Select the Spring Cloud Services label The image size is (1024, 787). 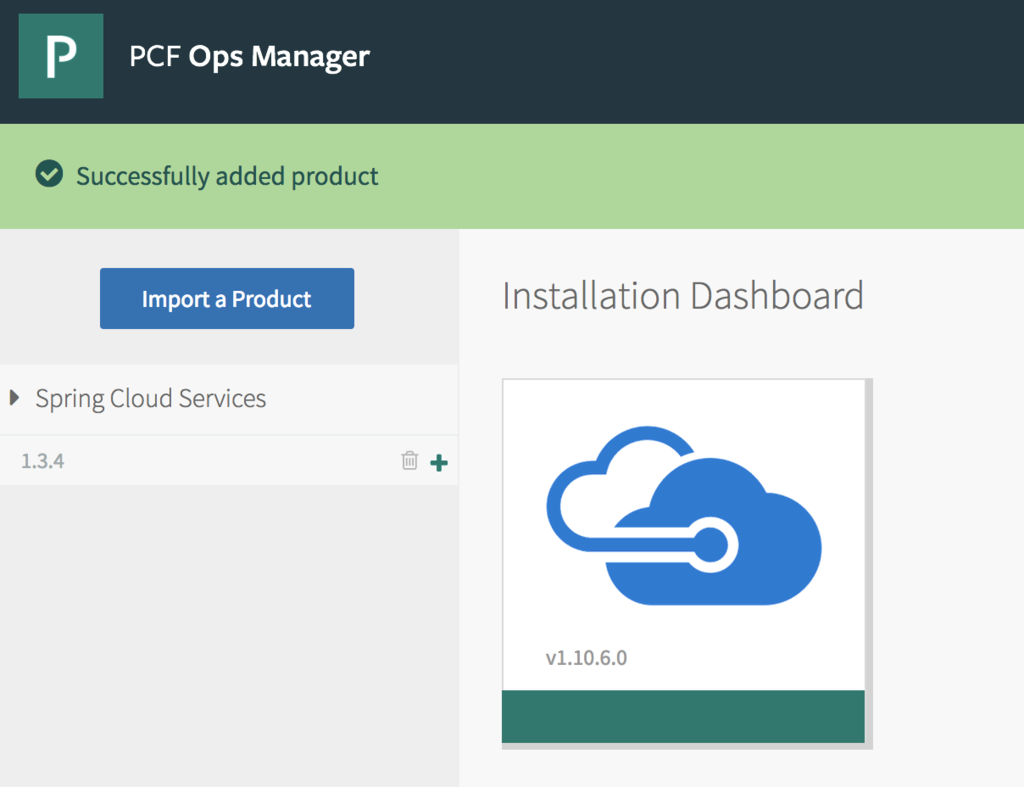point(151,398)
